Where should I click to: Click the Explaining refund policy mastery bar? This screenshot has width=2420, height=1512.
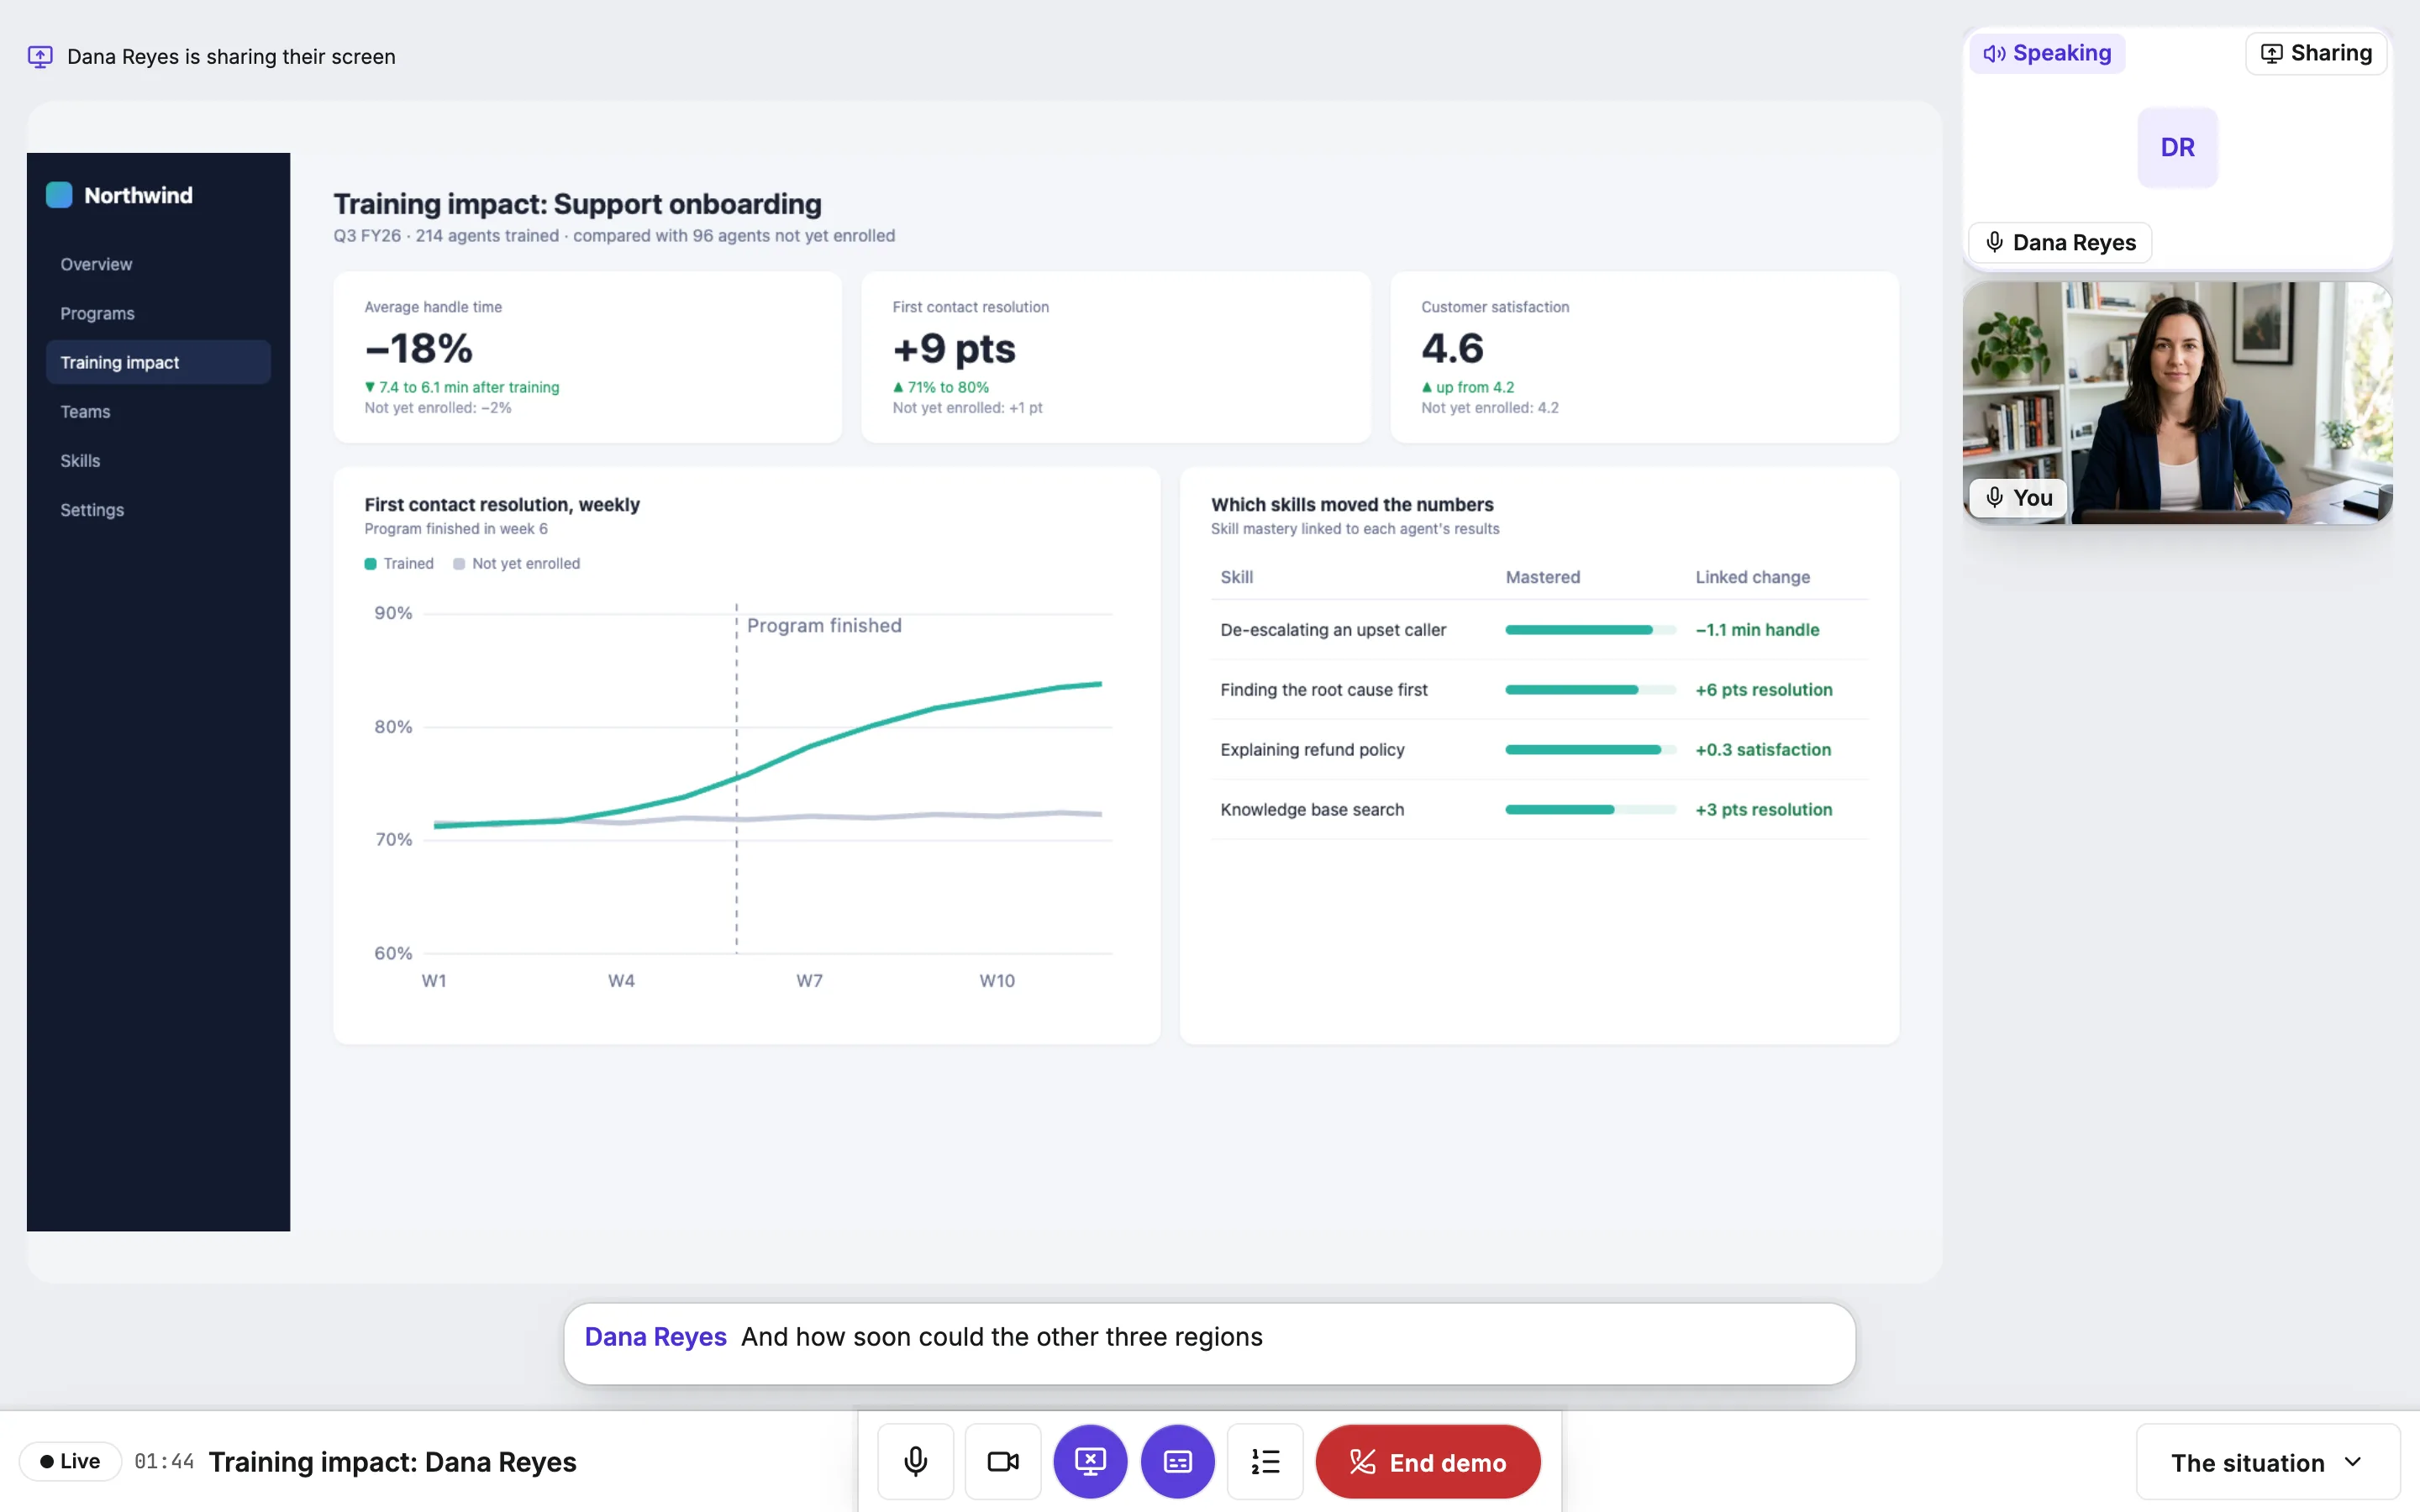1590,750
